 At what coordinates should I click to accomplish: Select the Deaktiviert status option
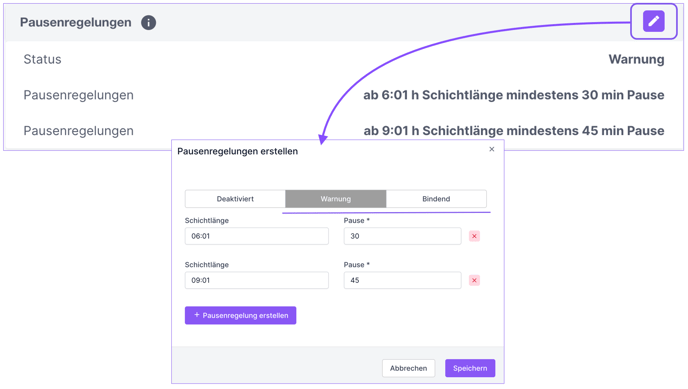pos(235,199)
